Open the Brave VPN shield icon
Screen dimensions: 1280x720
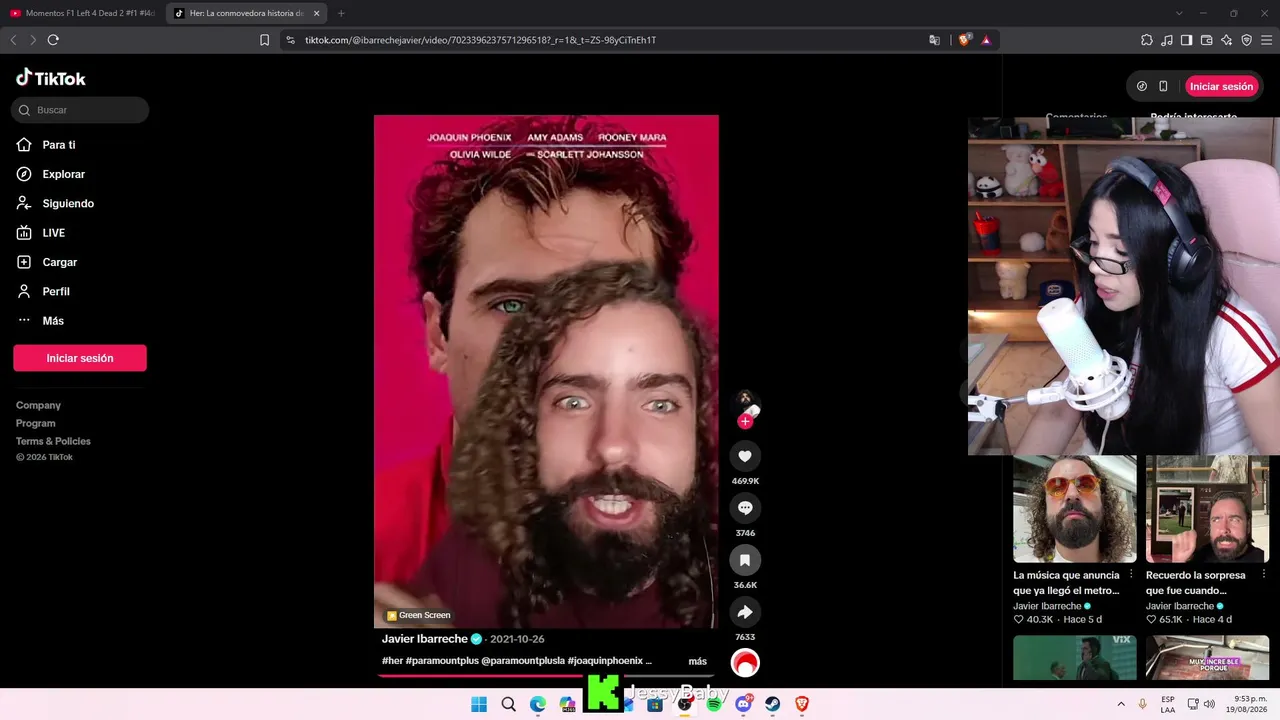pos(1247,40)
